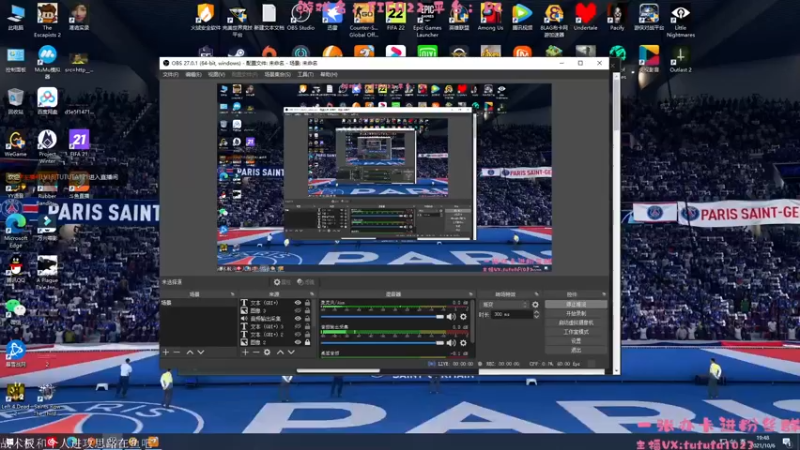The height and width of the screenshot is (450, 800).
Task: Open Recycle Bin desktop icon
Action: (x=16, y=101)
